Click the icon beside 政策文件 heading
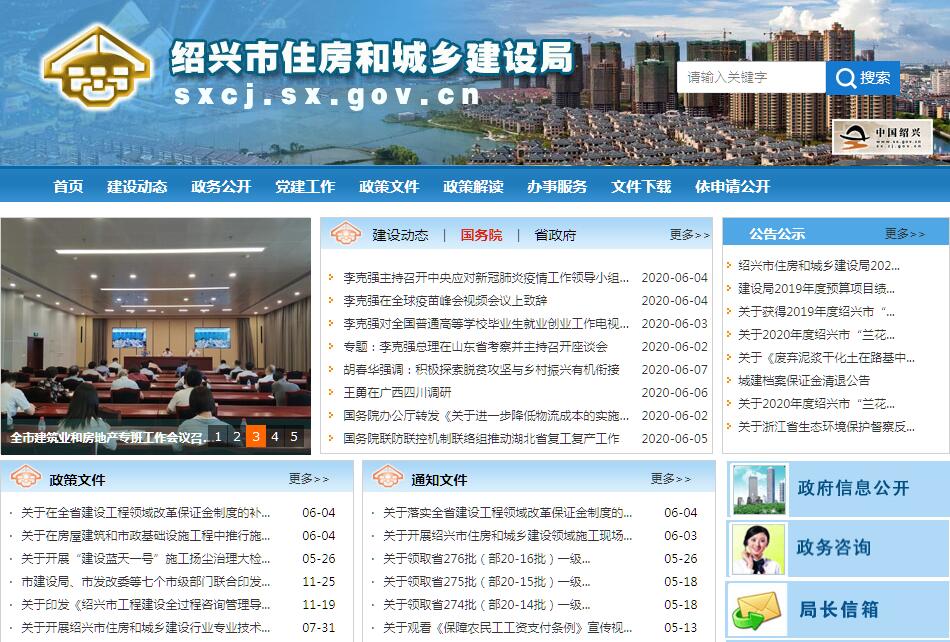 24,479
